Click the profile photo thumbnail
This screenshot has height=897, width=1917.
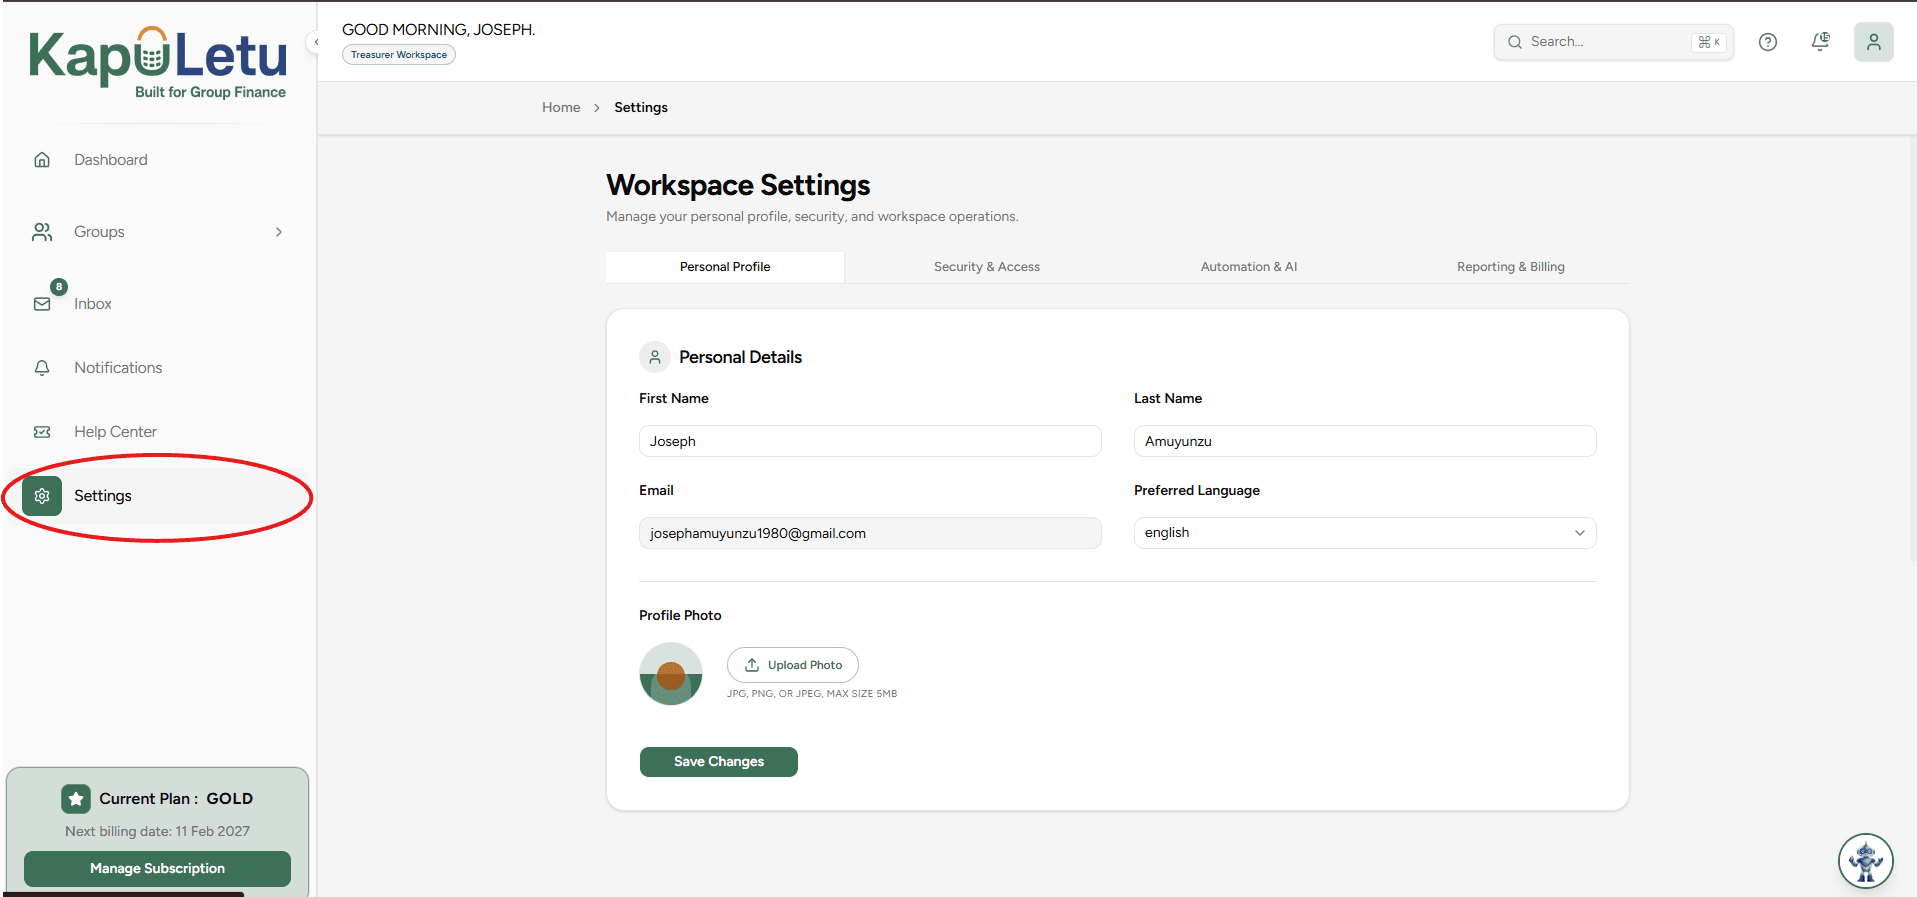tap(671, 674)
